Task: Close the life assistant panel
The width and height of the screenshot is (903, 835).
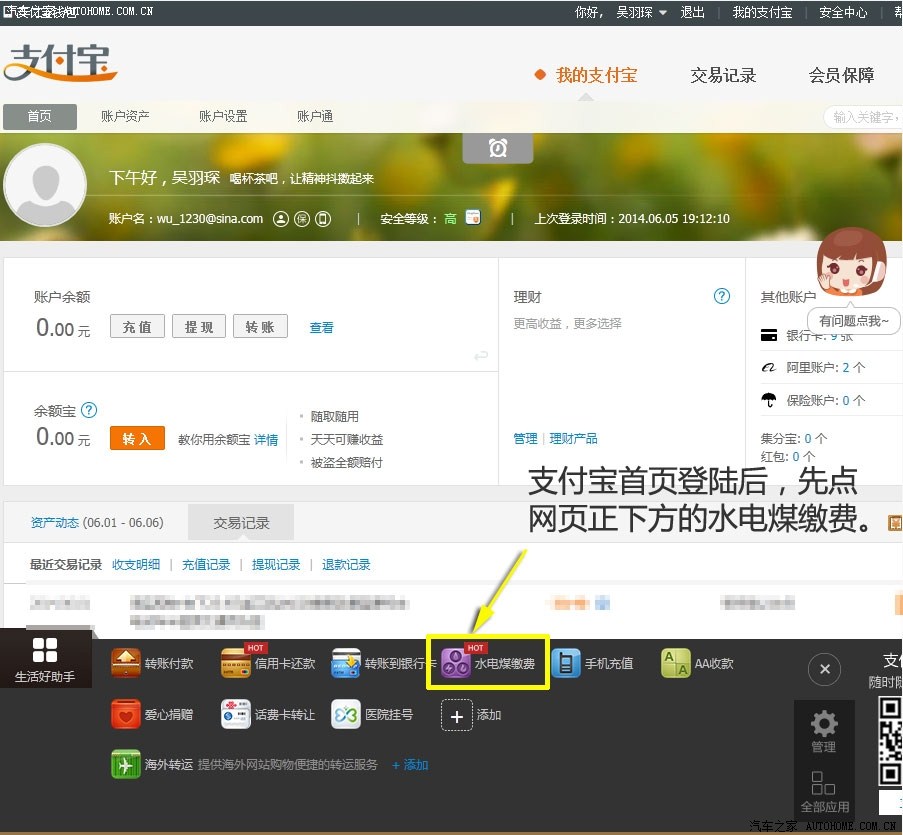Action: pos(825,669)
